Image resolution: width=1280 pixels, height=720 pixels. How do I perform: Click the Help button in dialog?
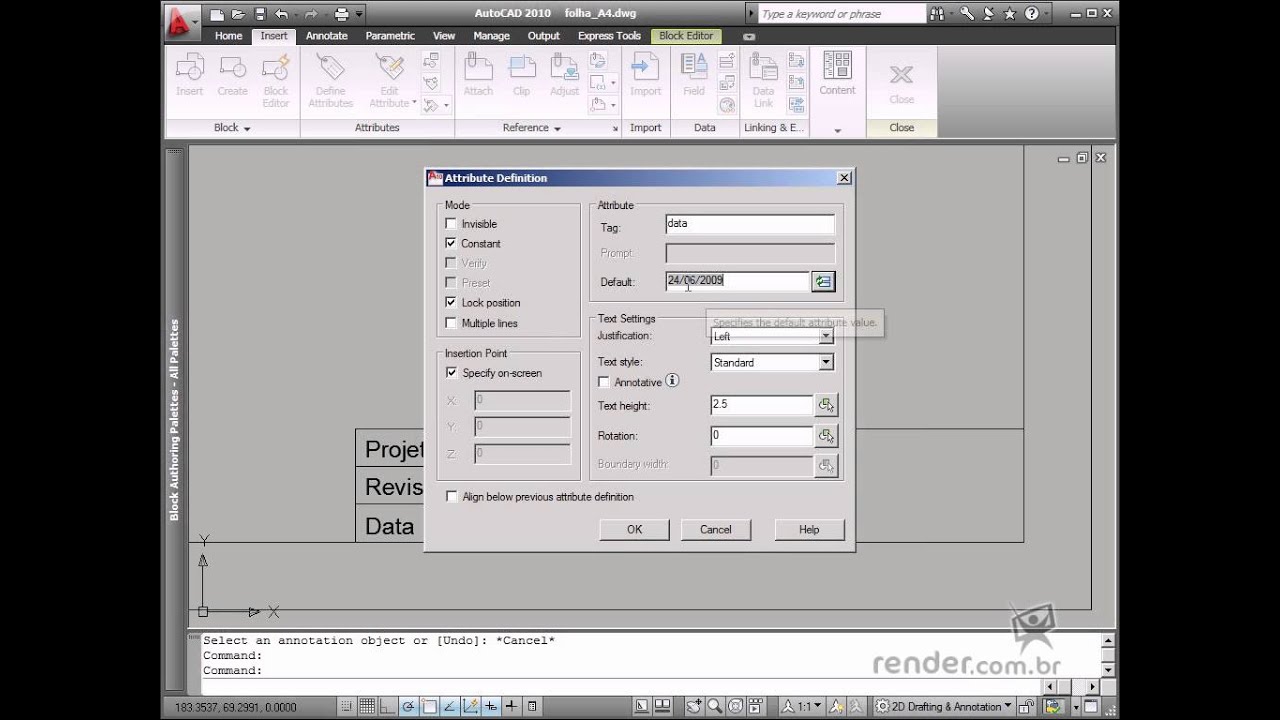[809, 529]
